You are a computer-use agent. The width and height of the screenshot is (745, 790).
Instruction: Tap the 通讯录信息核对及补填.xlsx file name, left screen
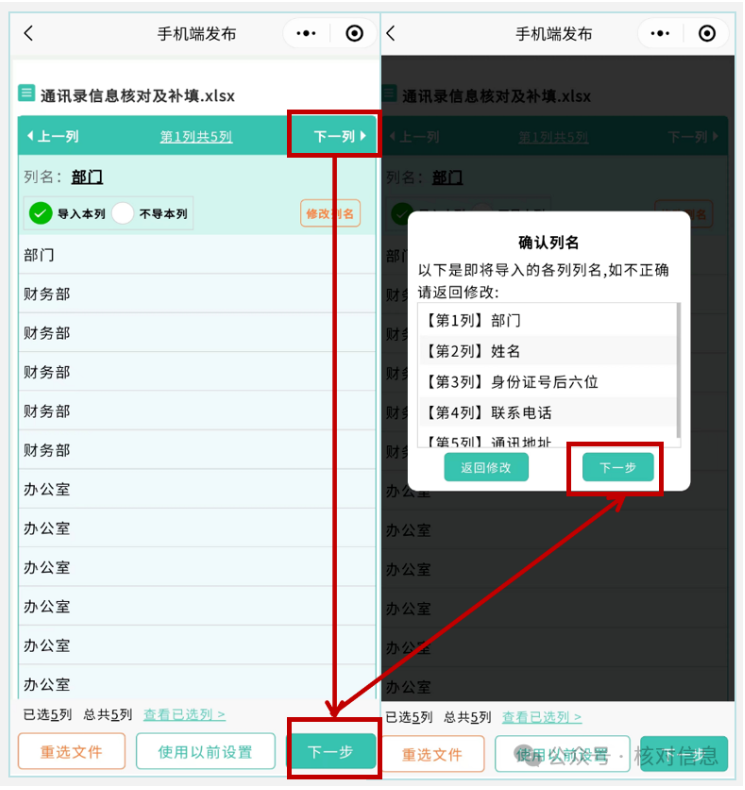pyautogui.click(x=138, y=96)
